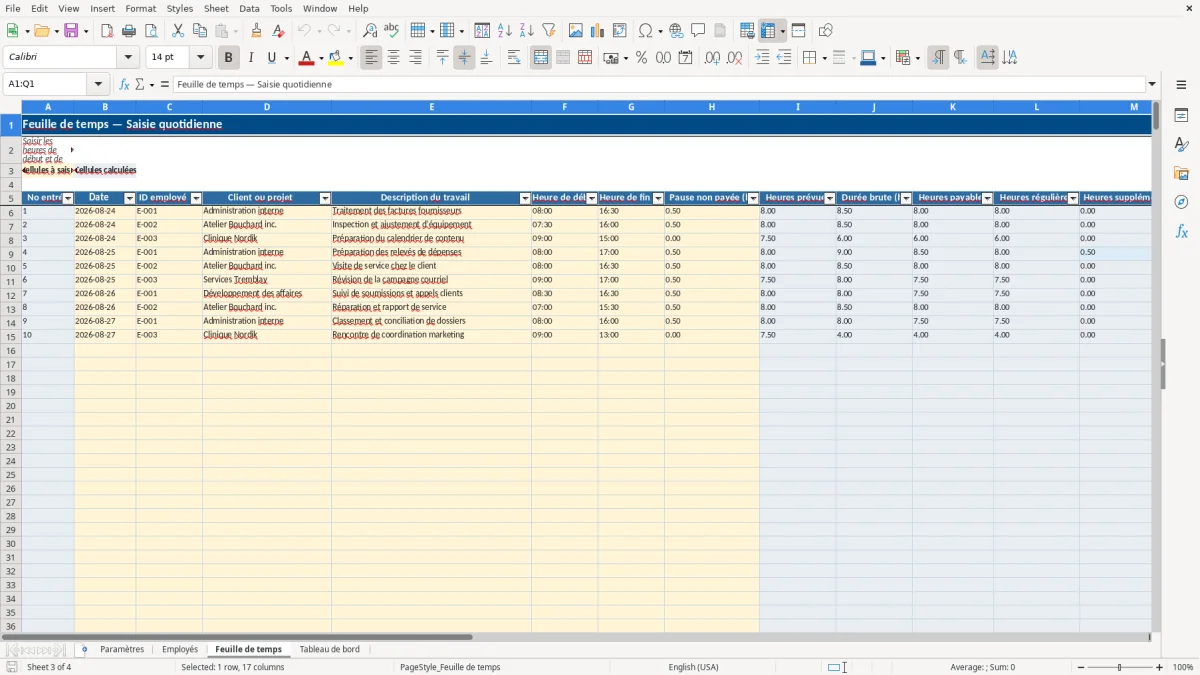Viewport: 1200px width, 675px height.
Task: Format cells as percent
Action: pyautogui.click(x=641, y=58)
